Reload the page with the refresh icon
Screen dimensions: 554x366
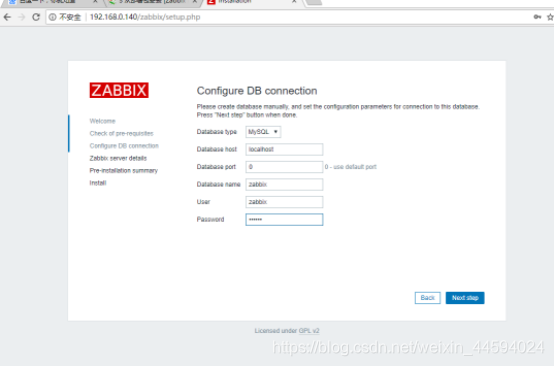pyautogui.click(x=36, y=17)
